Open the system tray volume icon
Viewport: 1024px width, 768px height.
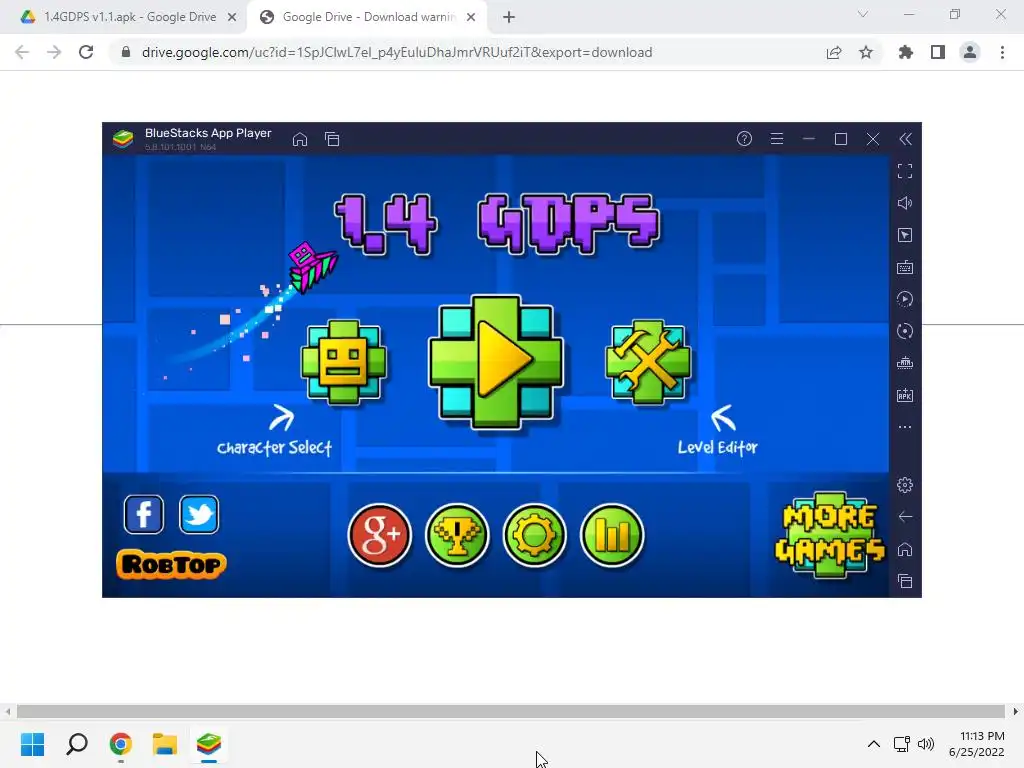click(926, 744)
